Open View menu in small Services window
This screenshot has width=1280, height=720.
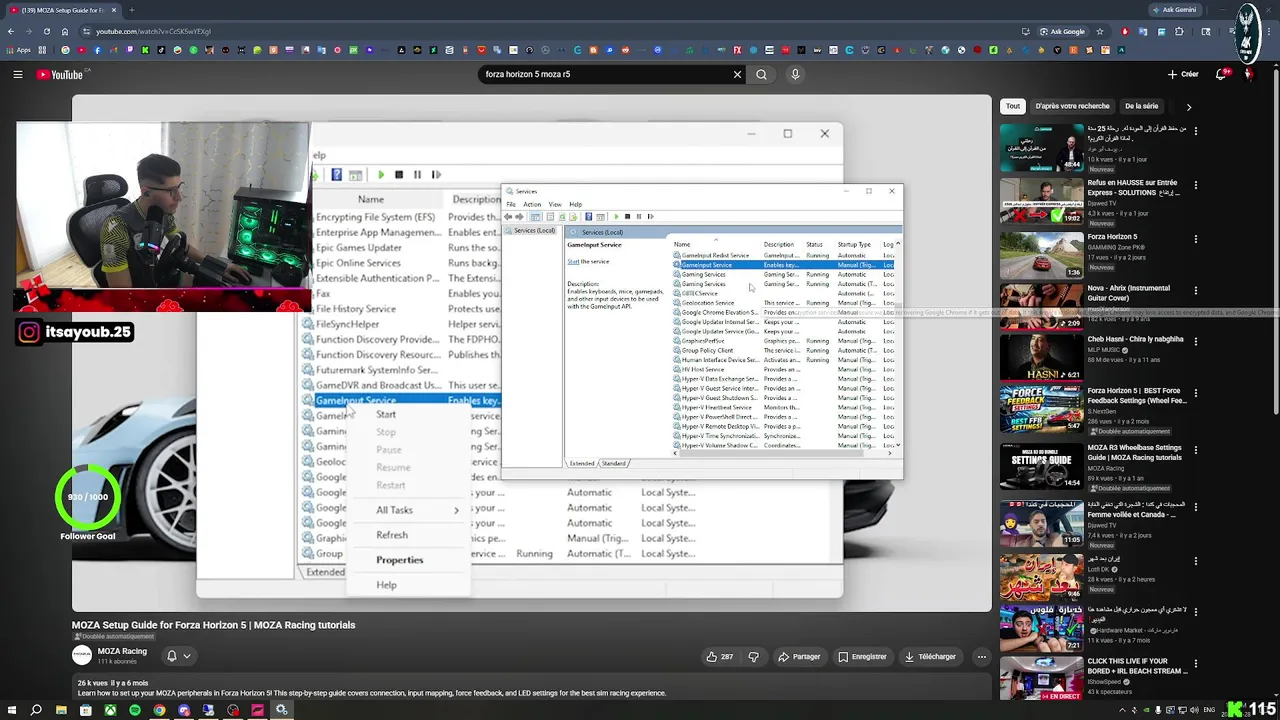(x=555, y=204)
